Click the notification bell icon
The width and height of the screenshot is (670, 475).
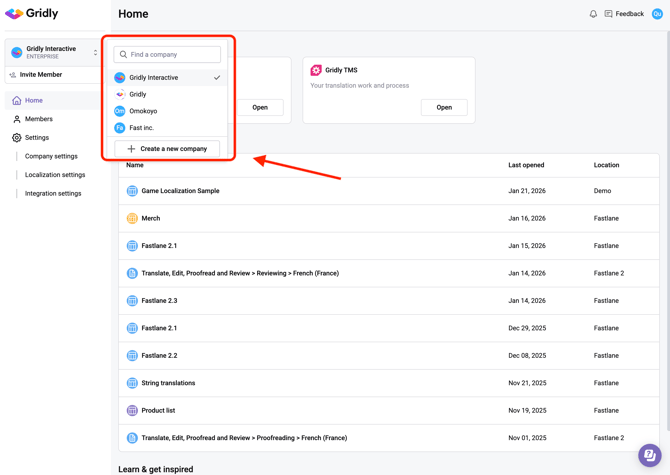point(593,14)
